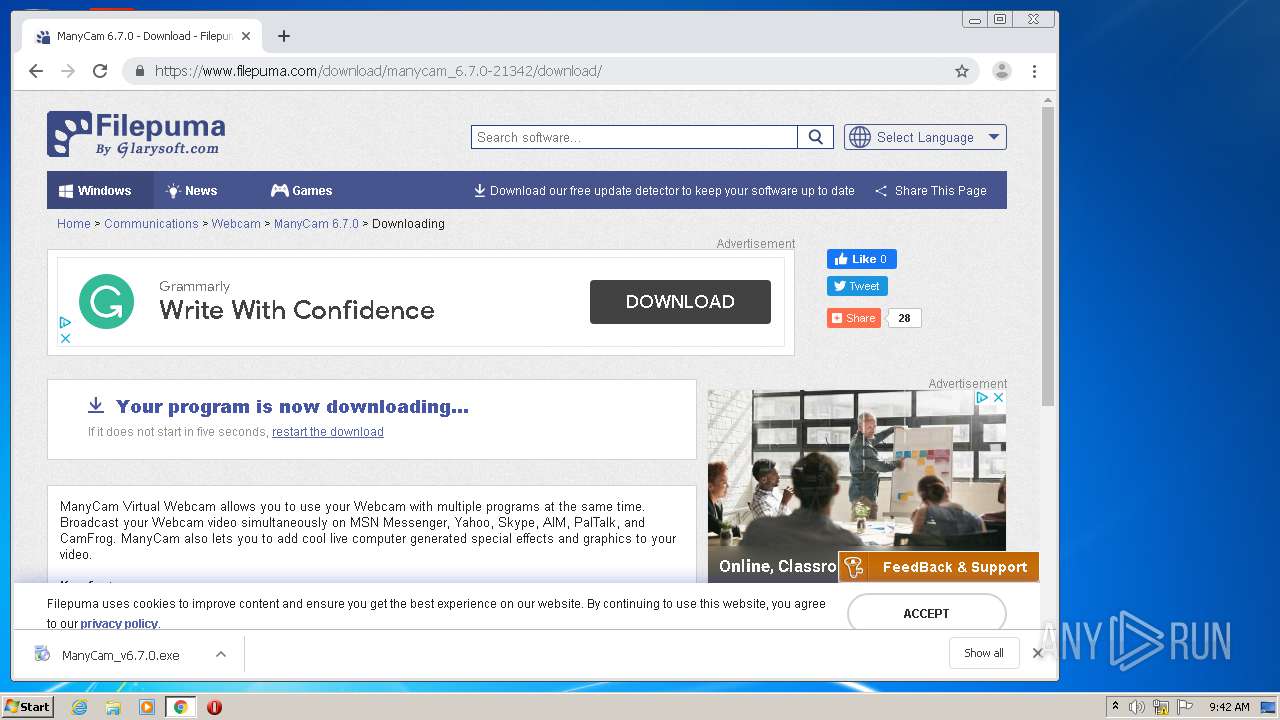Expand the ManyCam download options chevron

tap(221, 655)
